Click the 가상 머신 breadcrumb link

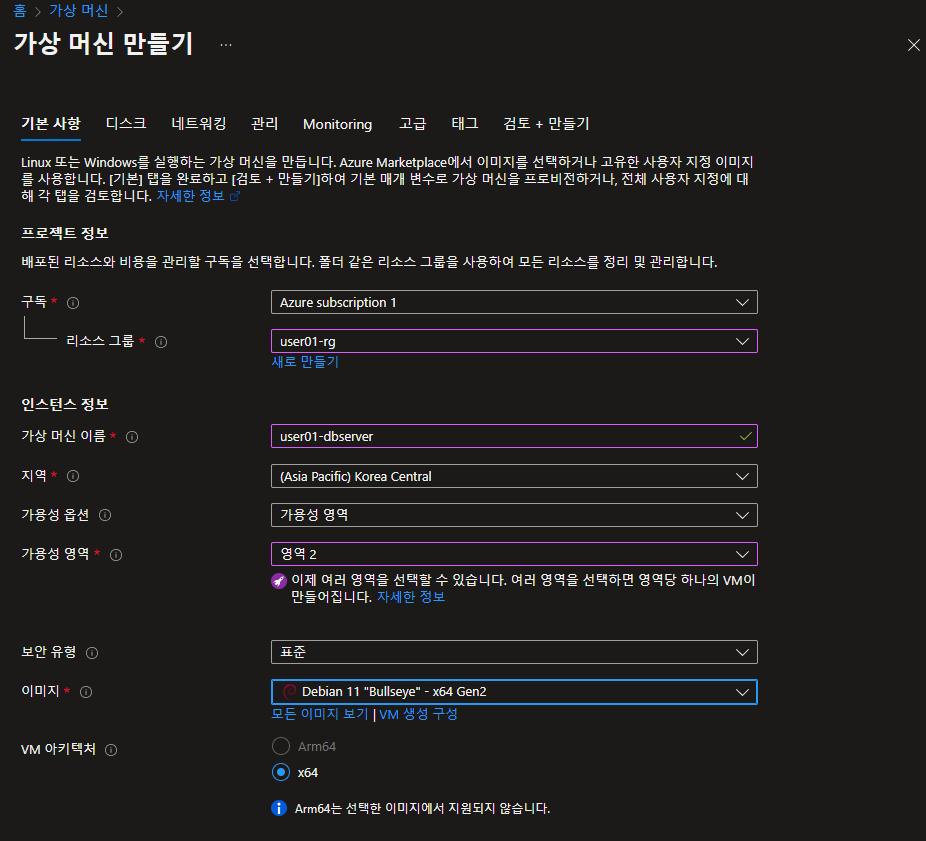(x=79, y=11)
